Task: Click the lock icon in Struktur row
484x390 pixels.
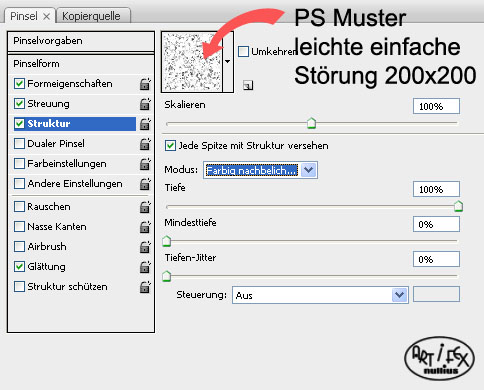Action: pos(145,124)
